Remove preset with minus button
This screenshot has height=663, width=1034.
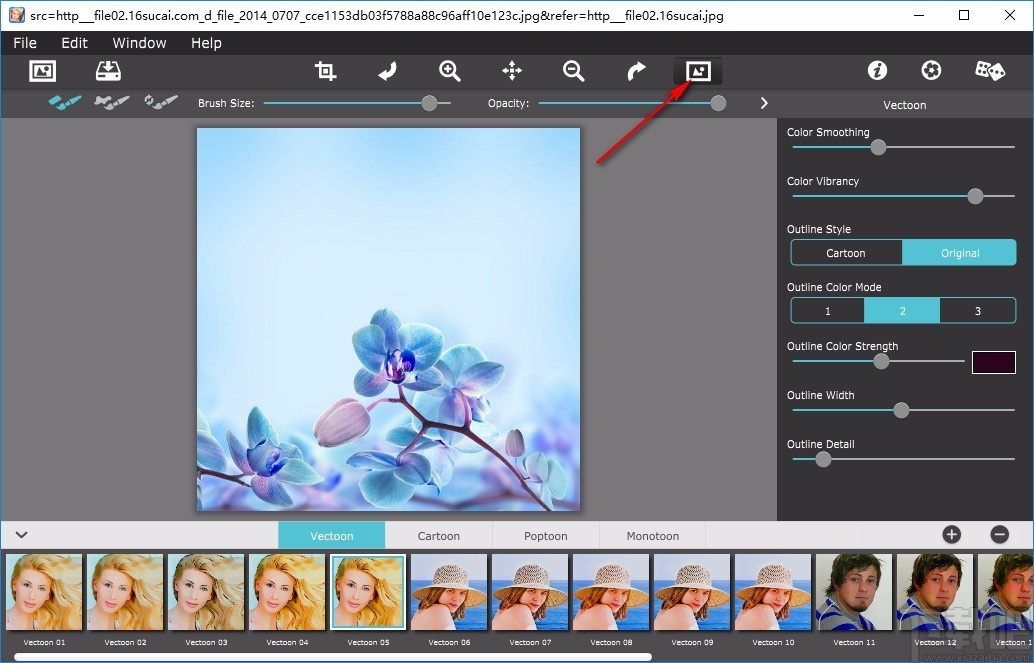[999, 535]
